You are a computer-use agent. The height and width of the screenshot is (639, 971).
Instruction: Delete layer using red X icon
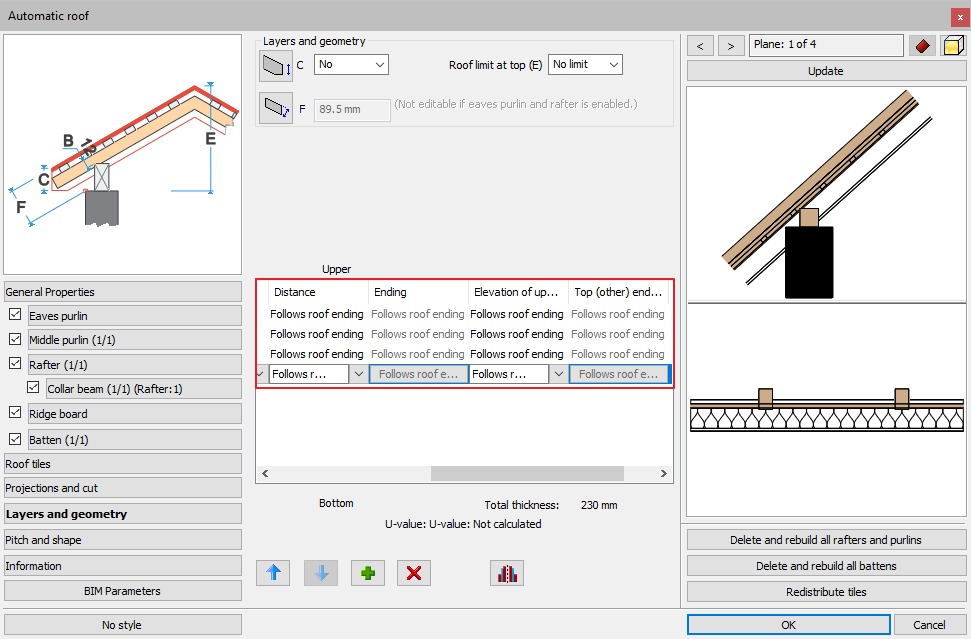(x=414, y=573)
